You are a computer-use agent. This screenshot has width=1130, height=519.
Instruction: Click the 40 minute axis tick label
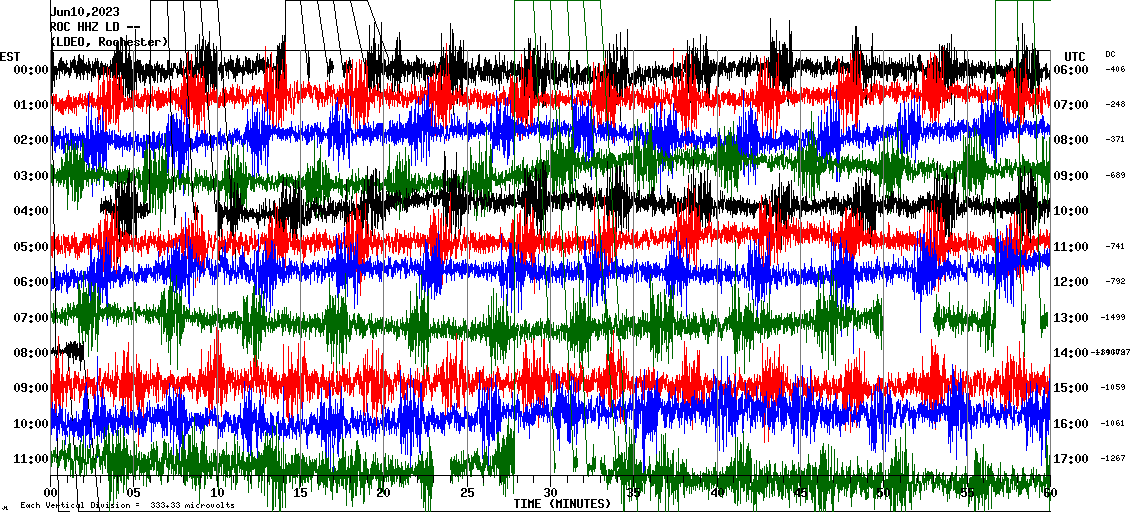coord(717,493)
